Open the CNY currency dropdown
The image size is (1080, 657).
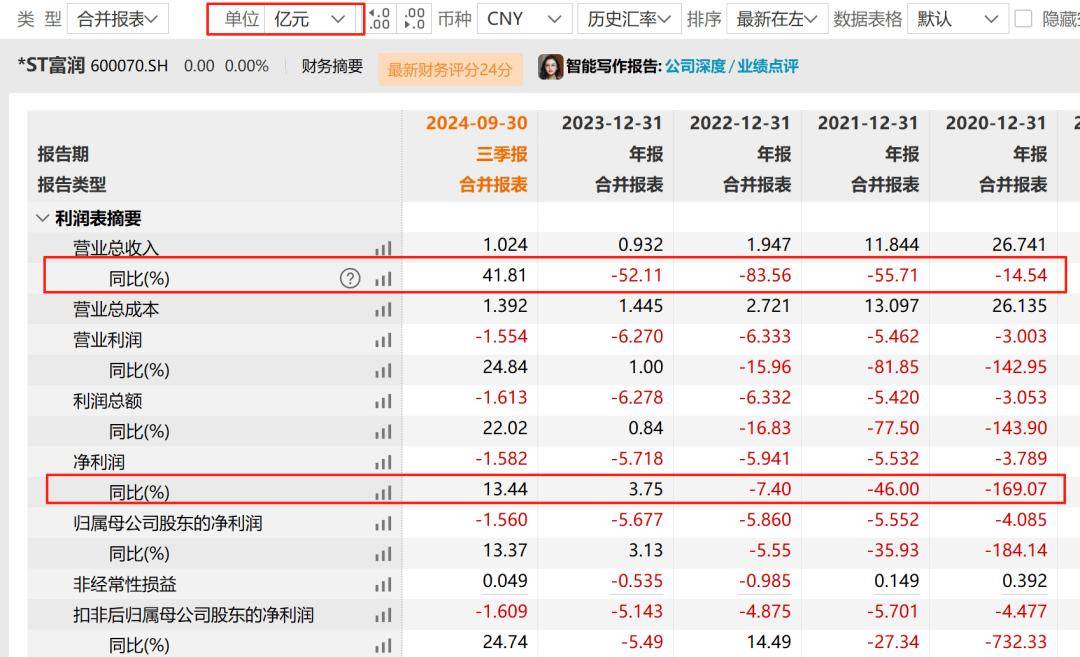[521, 18]
